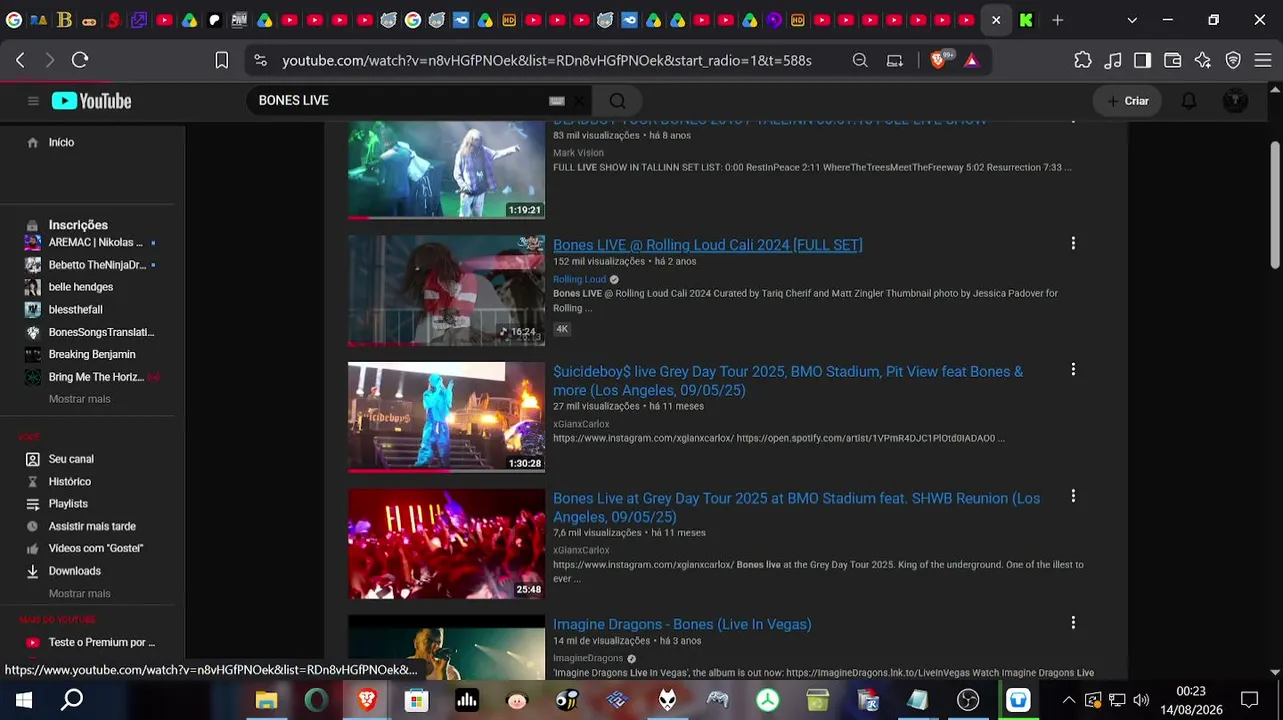Open the YouTube account avatar menu

1235,101
